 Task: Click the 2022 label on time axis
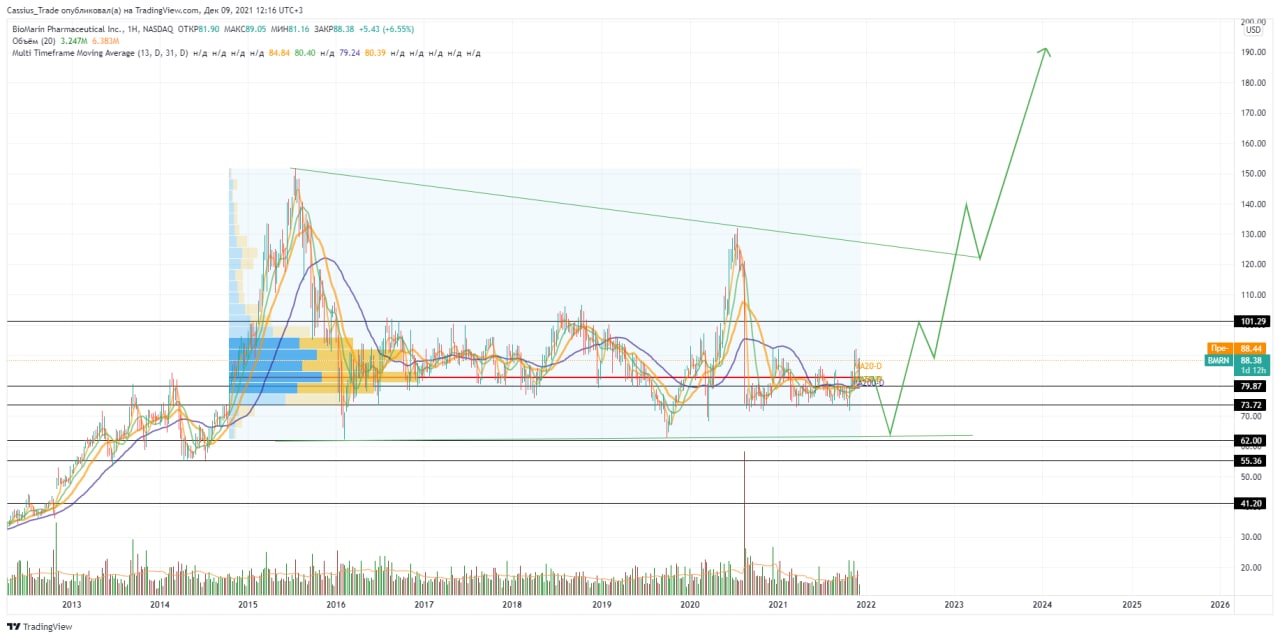(x=866, y=605)
